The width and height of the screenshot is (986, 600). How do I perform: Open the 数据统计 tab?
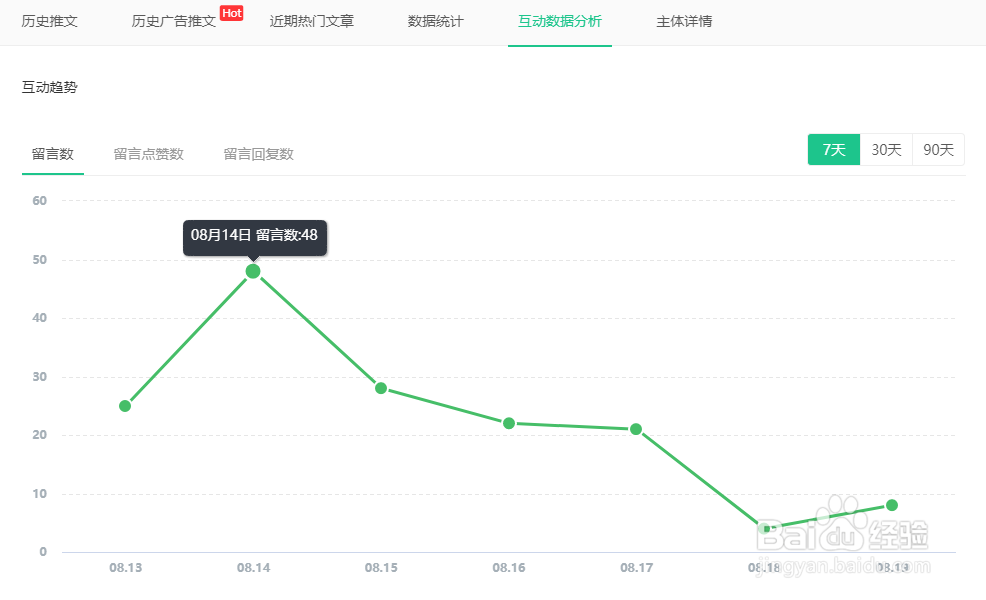pyautogui.click(x=436, y=21)
